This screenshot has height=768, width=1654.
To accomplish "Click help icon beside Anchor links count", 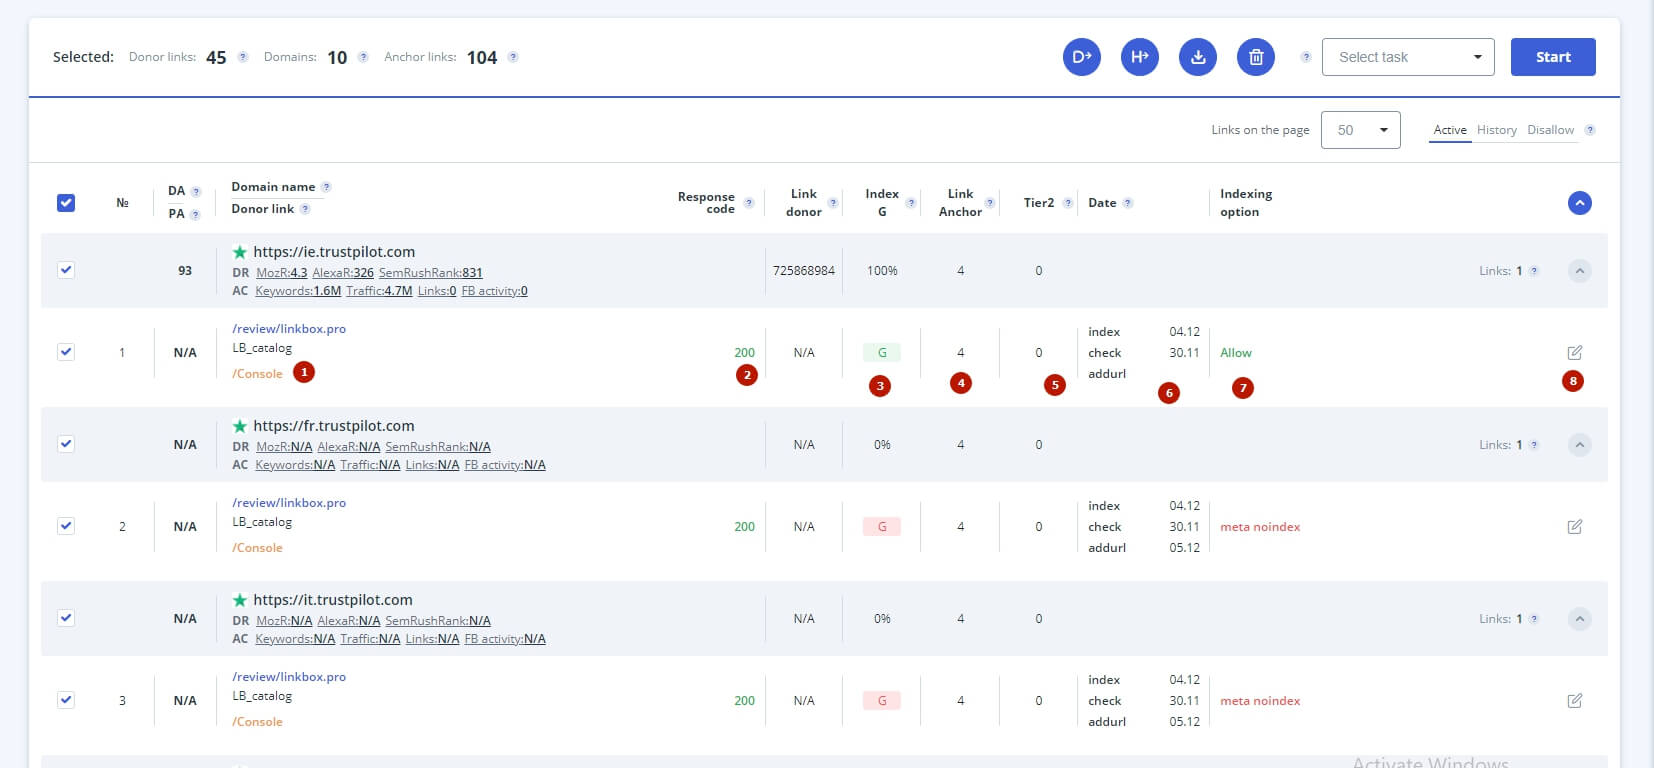I will [x=513, y=57].
